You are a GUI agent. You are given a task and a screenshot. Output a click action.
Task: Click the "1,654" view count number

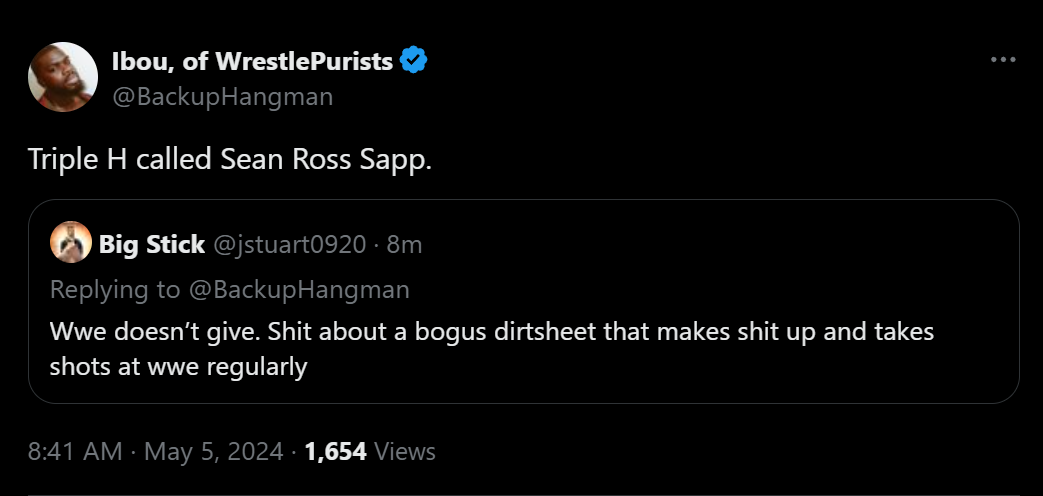pyautogui.click(x=335, y=451)
